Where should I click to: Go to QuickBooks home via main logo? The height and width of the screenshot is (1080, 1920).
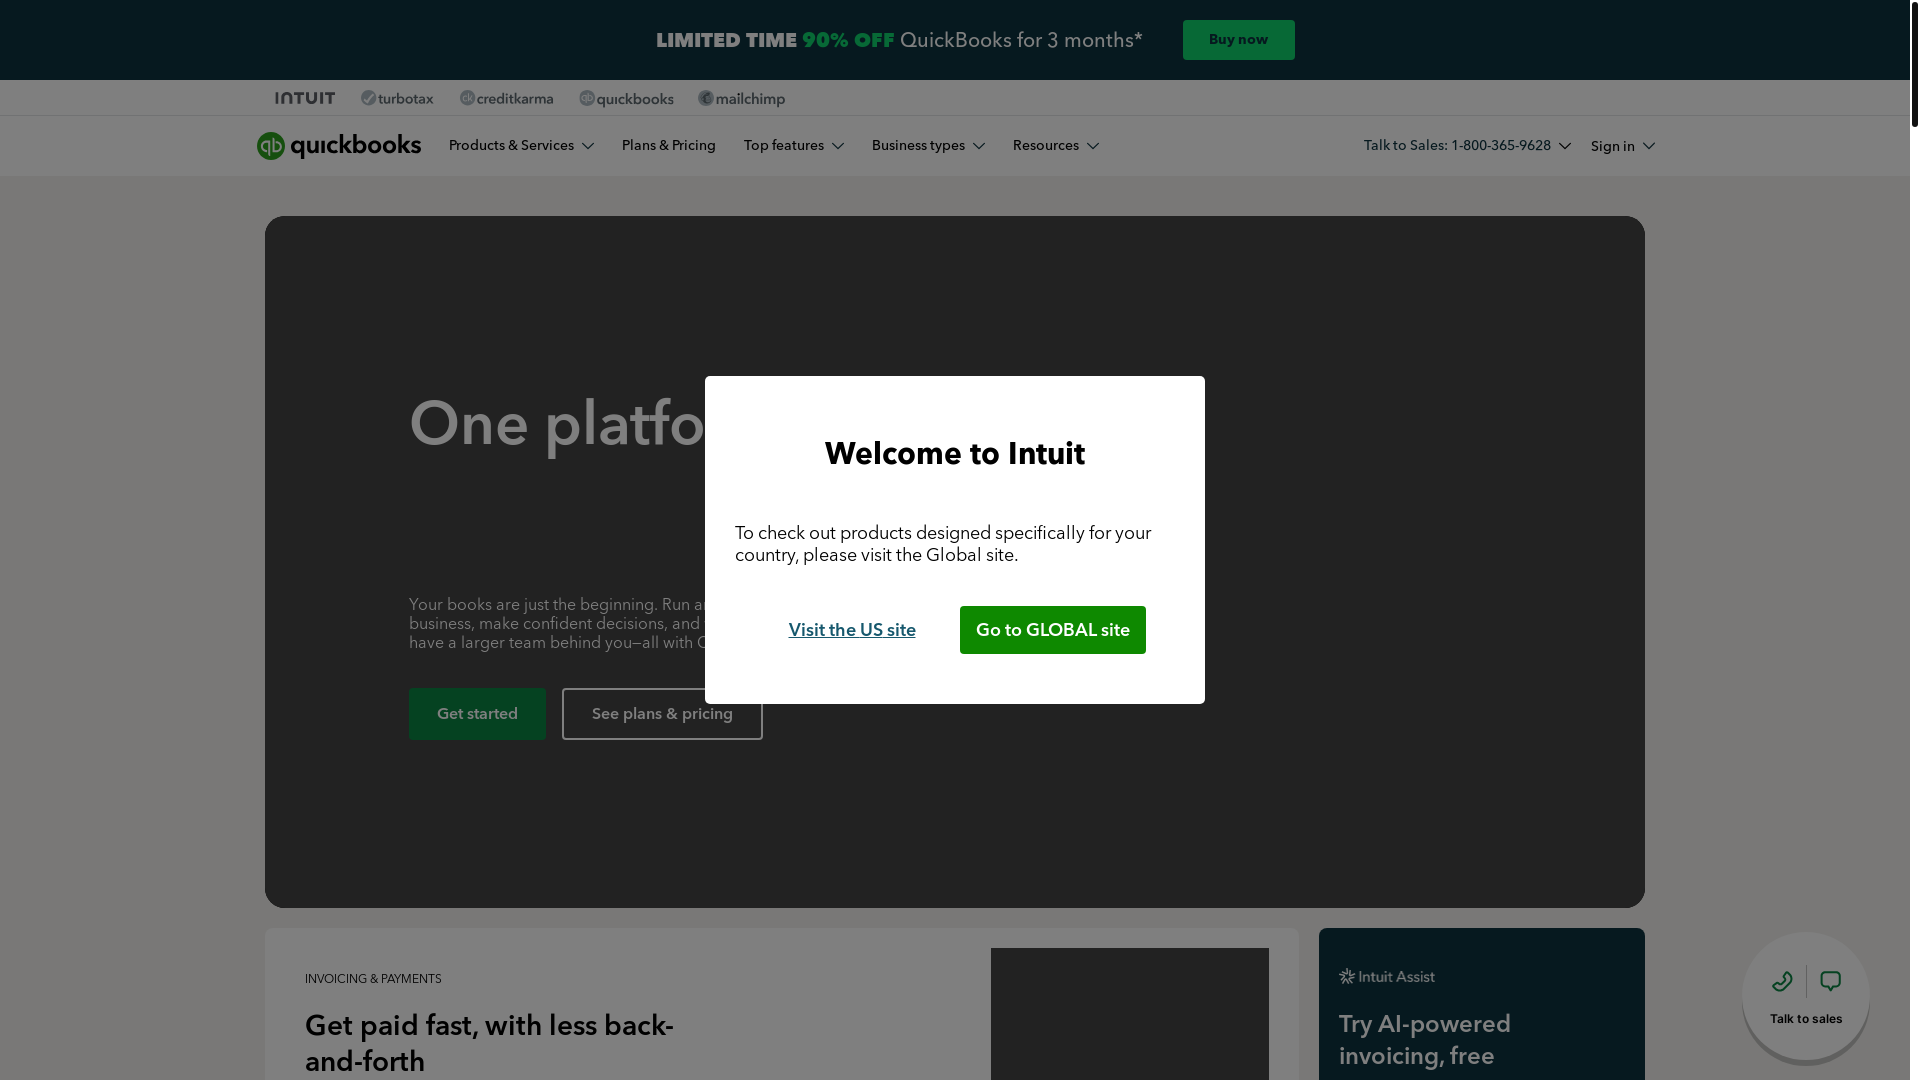[339, 146]
